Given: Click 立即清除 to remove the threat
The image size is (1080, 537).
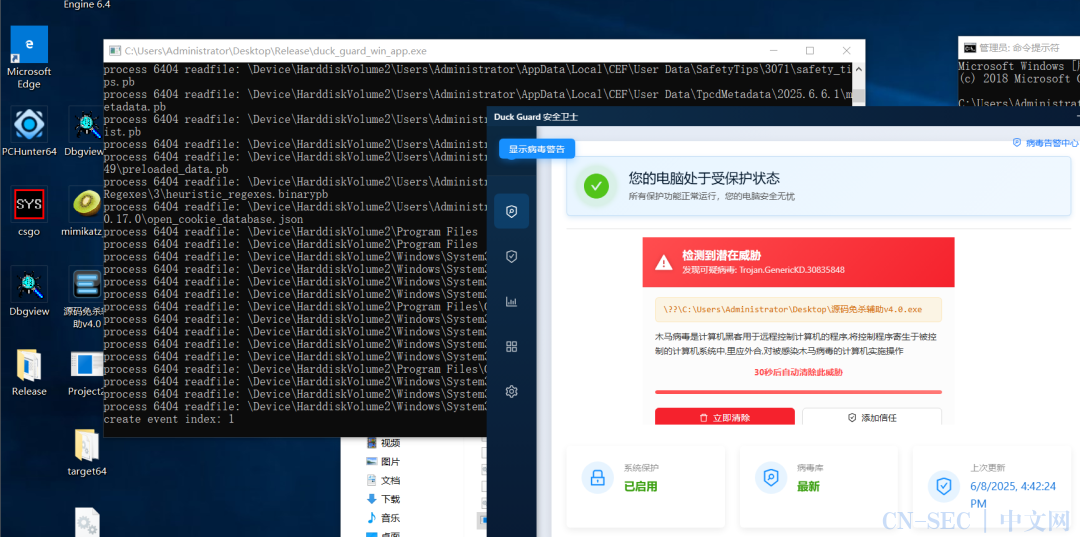Looking at the screenshot, I should (x=725, y=417).
